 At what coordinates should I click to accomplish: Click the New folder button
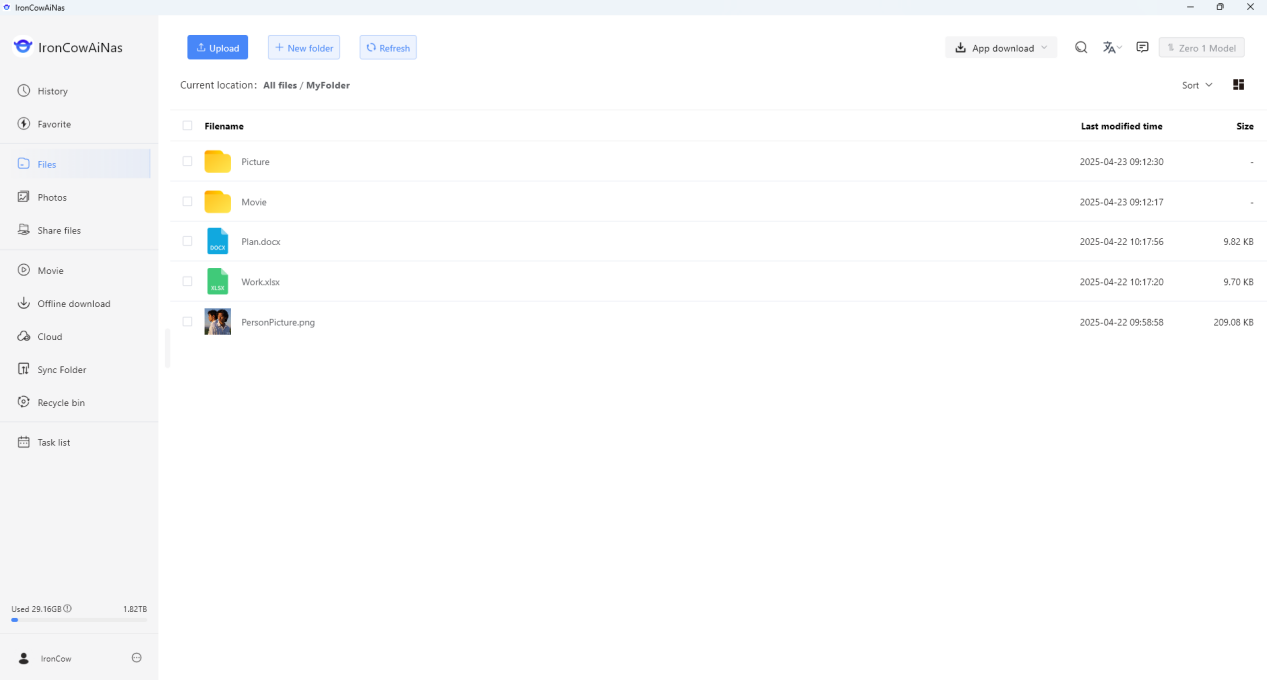[304, 48]
